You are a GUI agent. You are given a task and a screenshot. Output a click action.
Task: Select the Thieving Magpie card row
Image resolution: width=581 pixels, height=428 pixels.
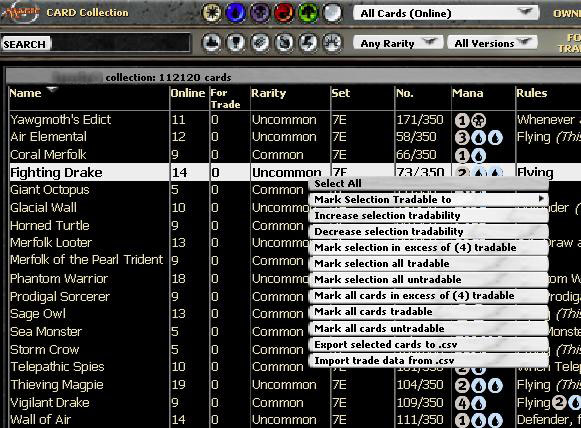pos(295,385)
